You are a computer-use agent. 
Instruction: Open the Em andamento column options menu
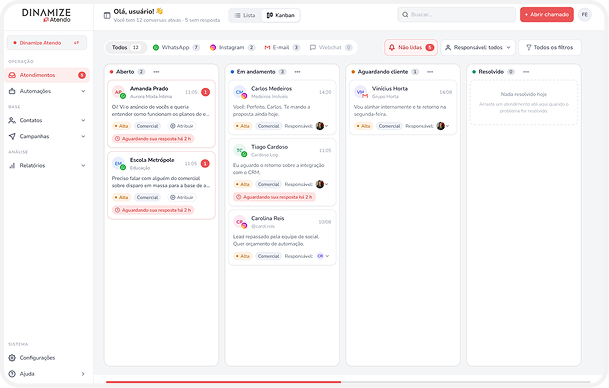(x=297, y=72)
